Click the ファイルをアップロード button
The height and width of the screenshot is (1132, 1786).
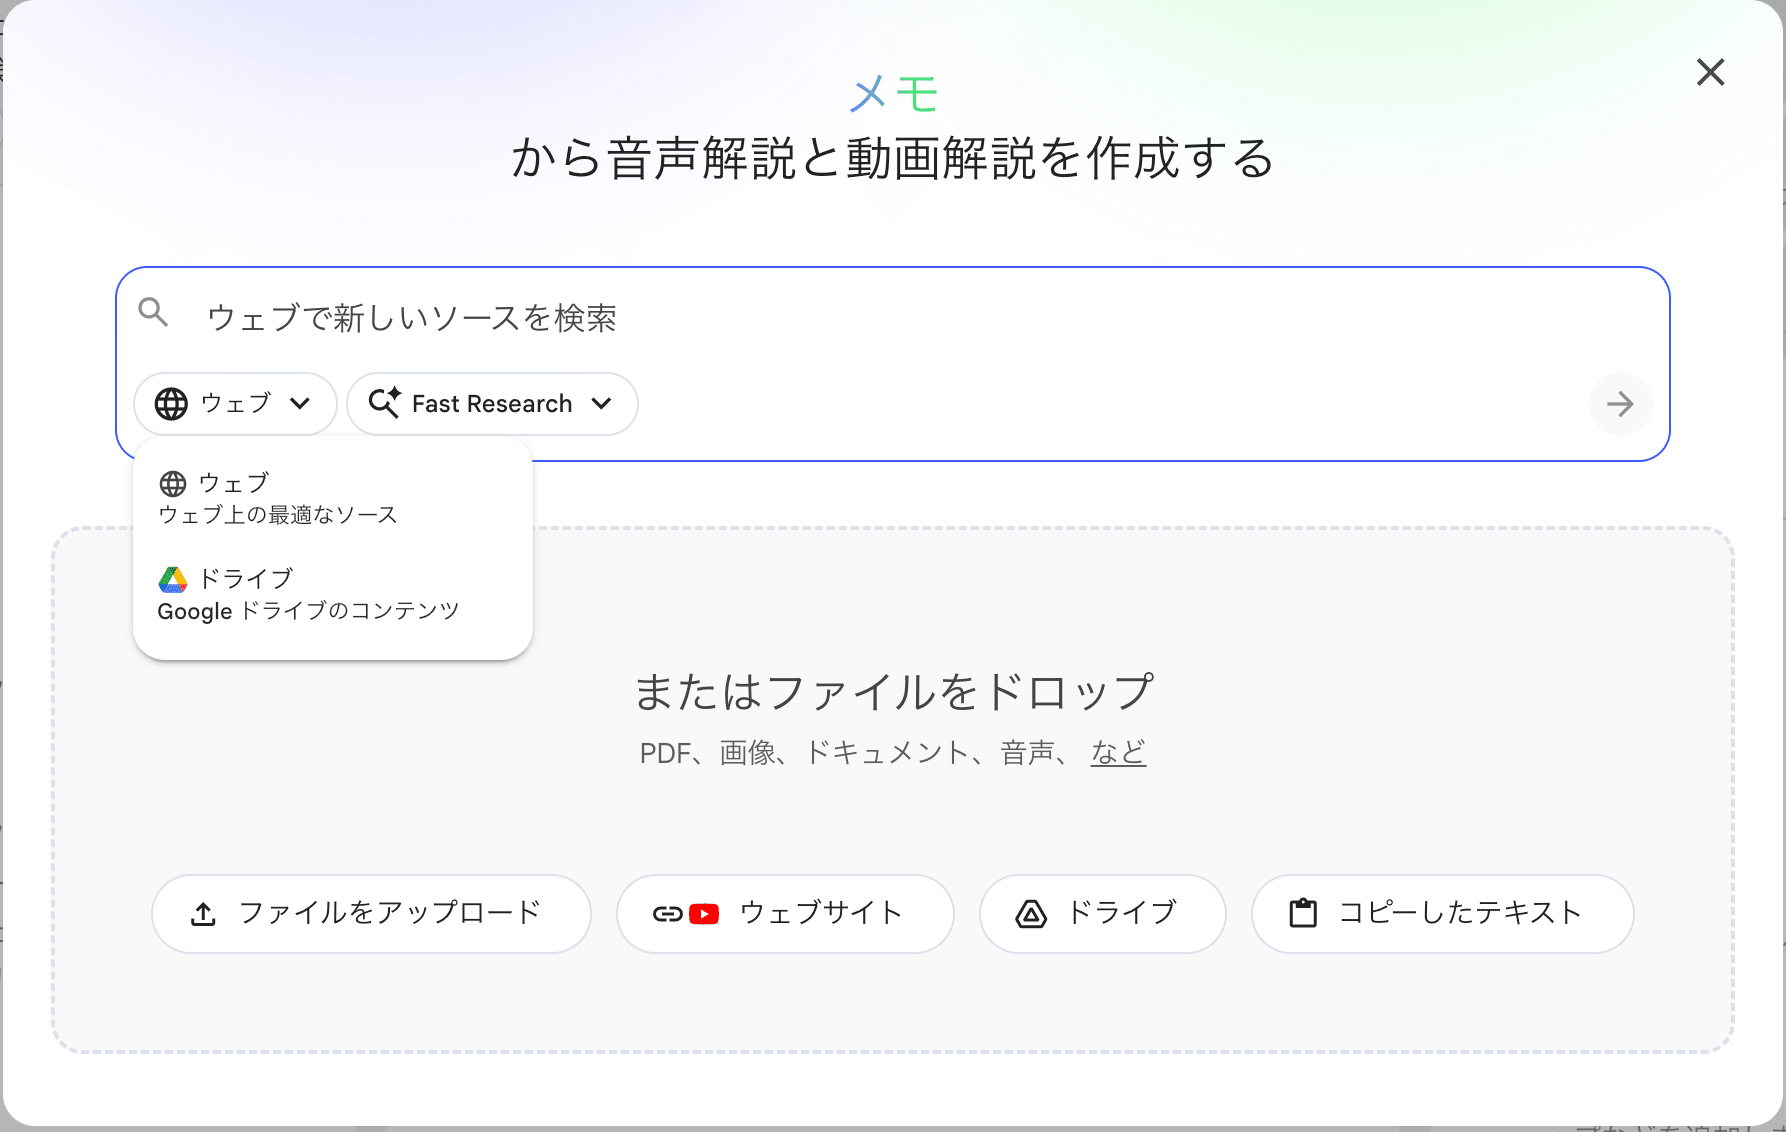coord(371,913)
